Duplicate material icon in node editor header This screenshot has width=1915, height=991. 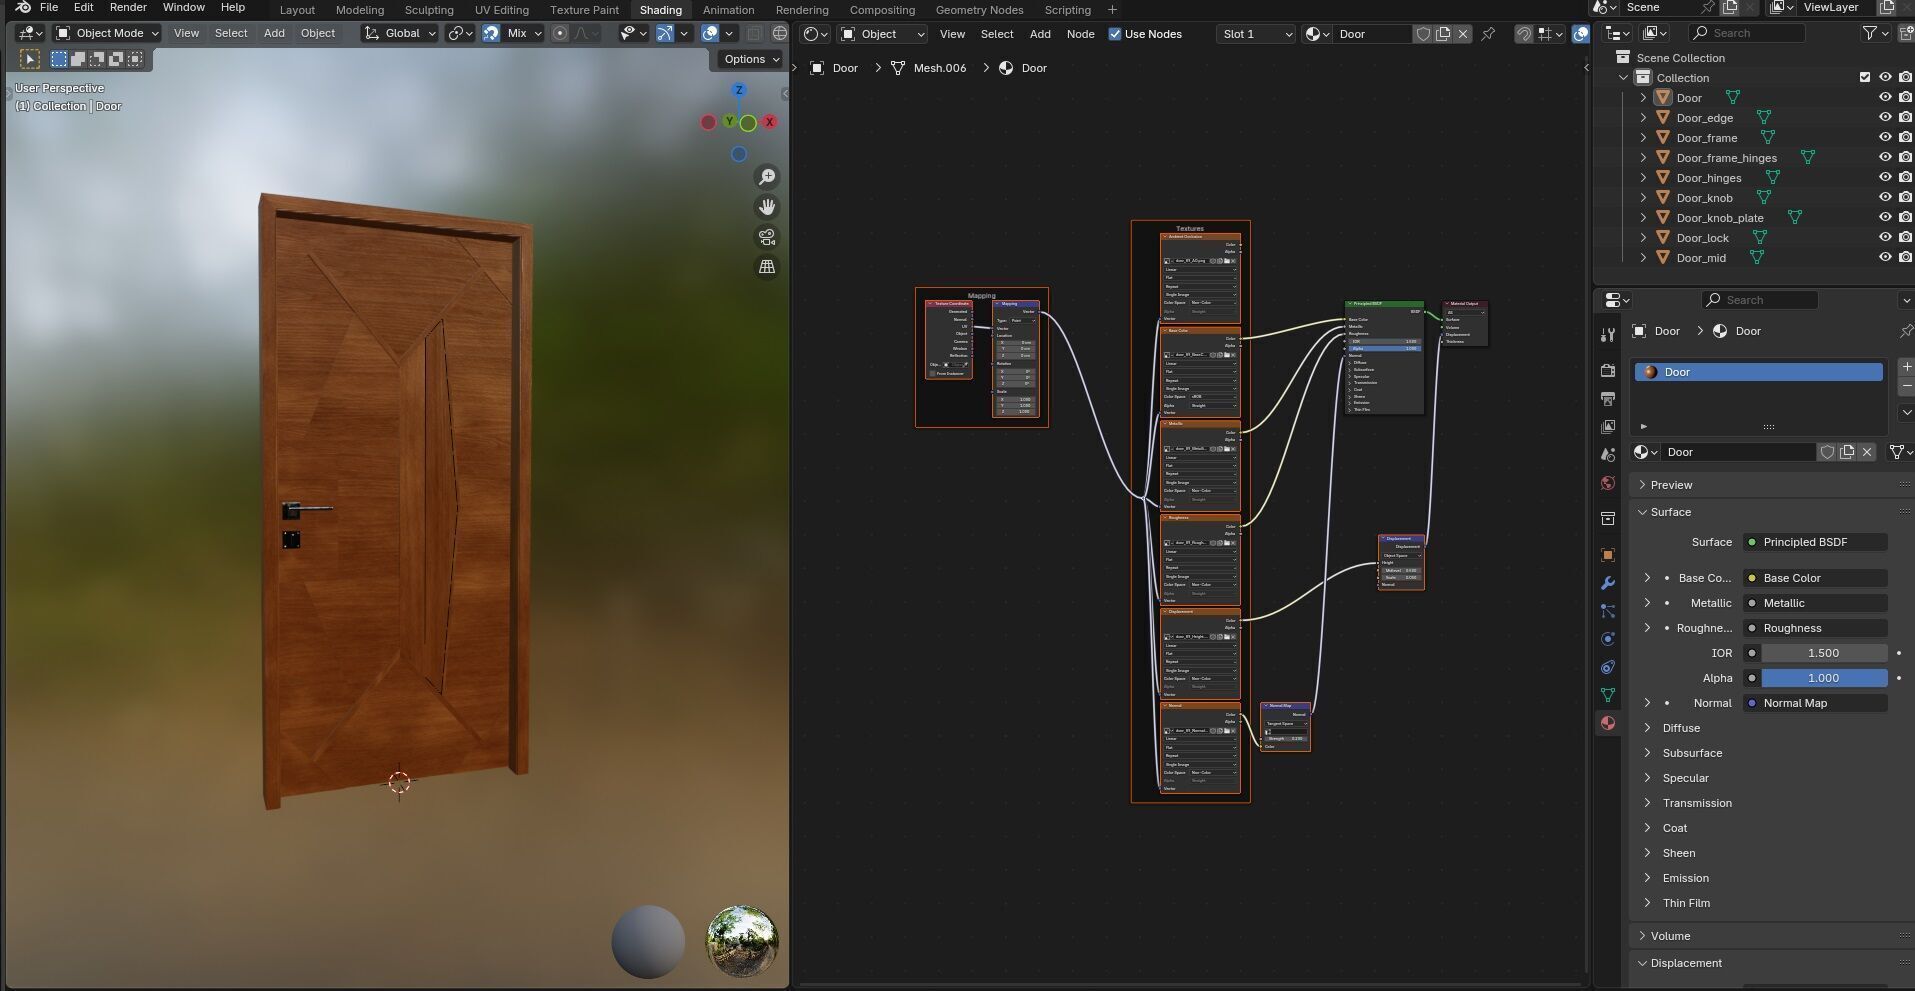point(1443,34)
